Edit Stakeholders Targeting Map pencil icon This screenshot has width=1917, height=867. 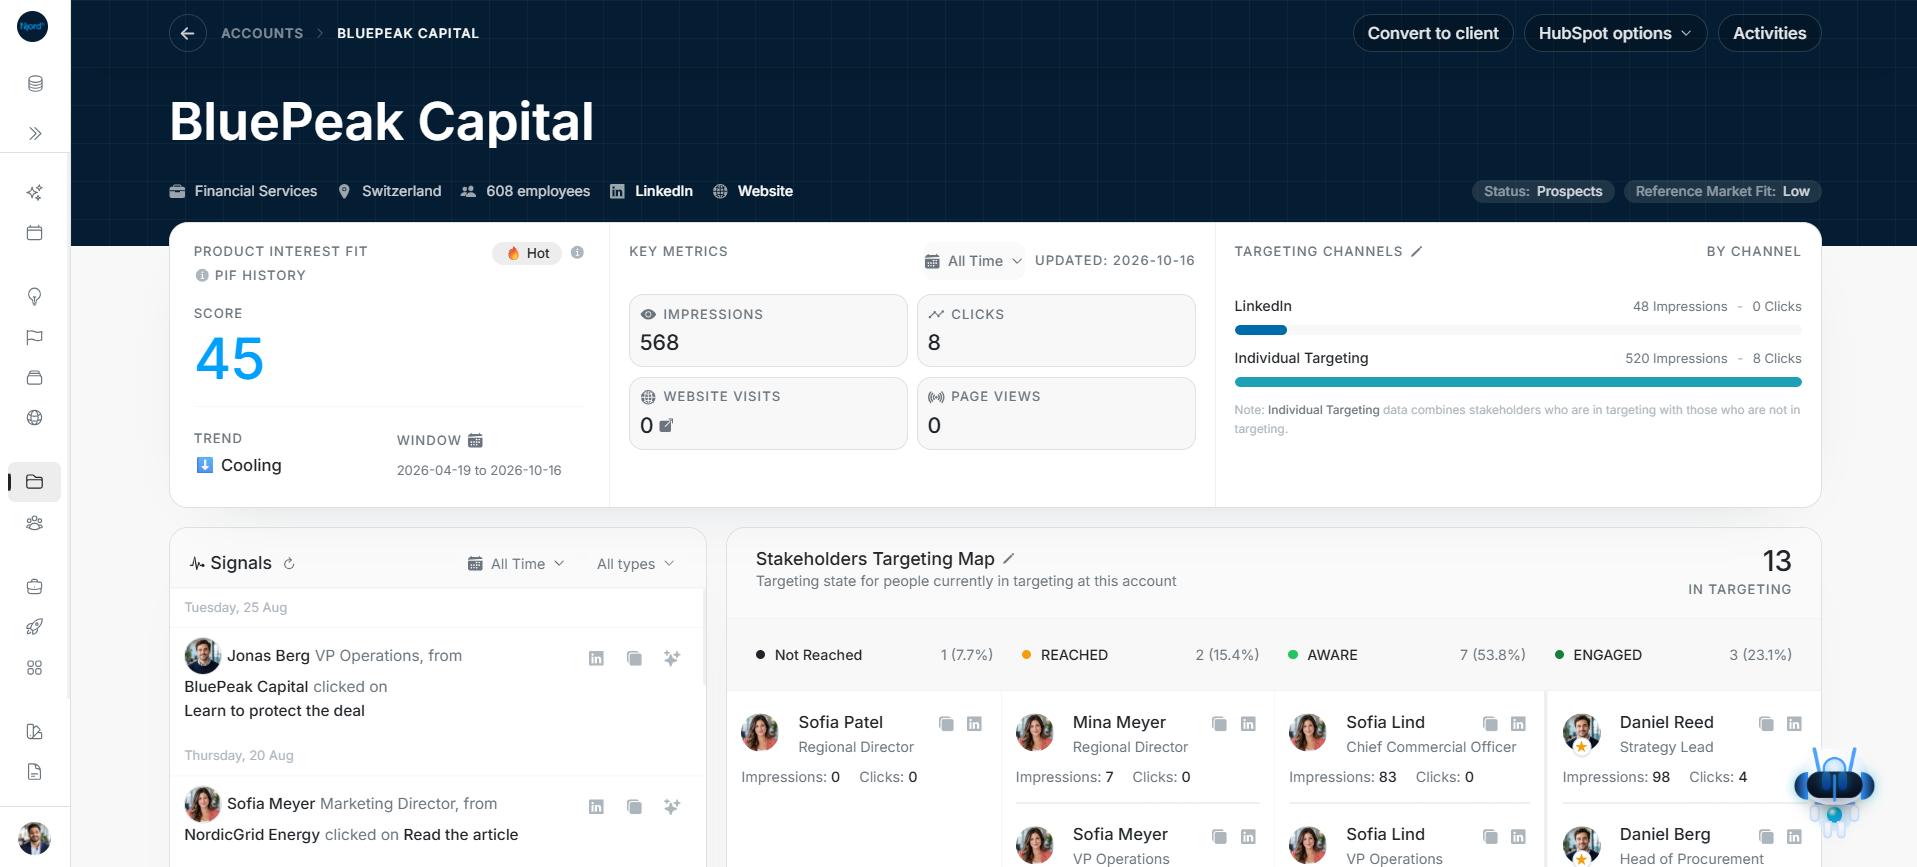[1009, 559]
